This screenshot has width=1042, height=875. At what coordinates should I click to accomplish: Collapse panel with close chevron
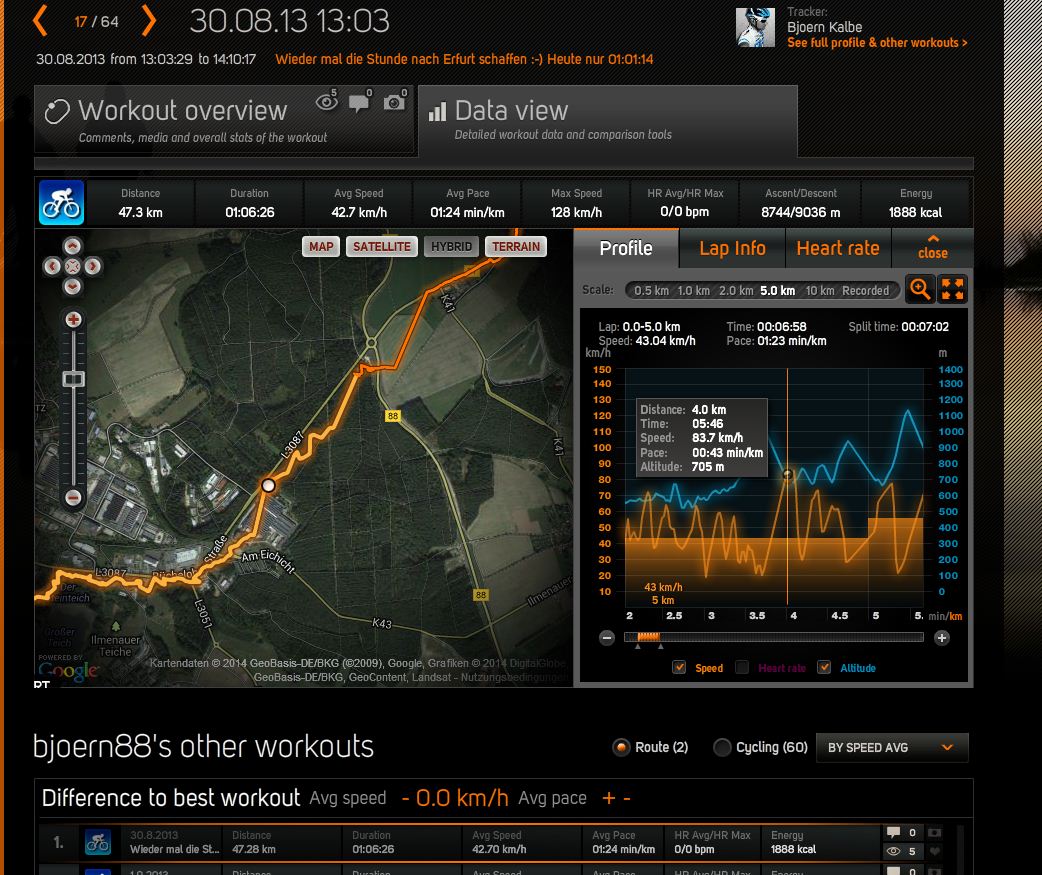click(x=932, y=247)
